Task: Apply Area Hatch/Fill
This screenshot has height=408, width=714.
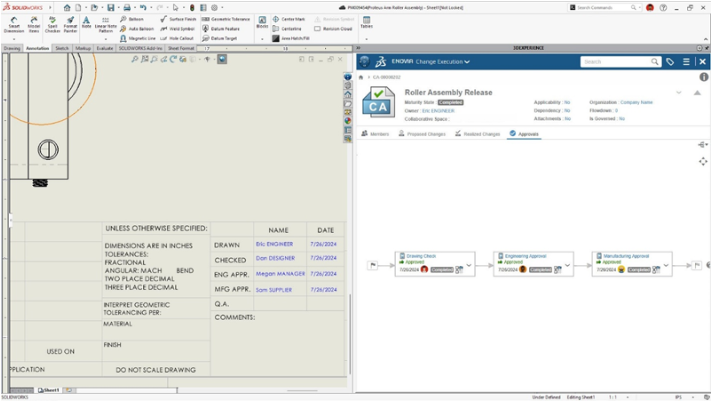Action: pos(291,38)
